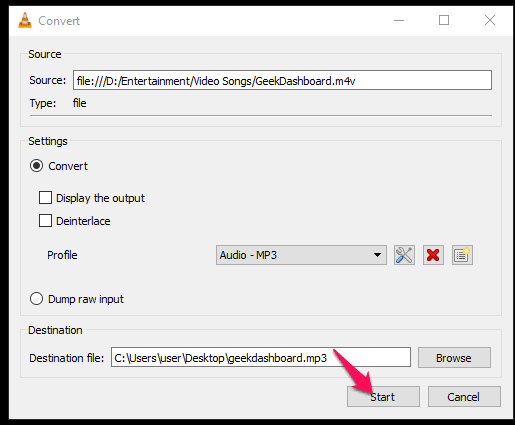Minimize the Convert dialog window

point(399,20)
